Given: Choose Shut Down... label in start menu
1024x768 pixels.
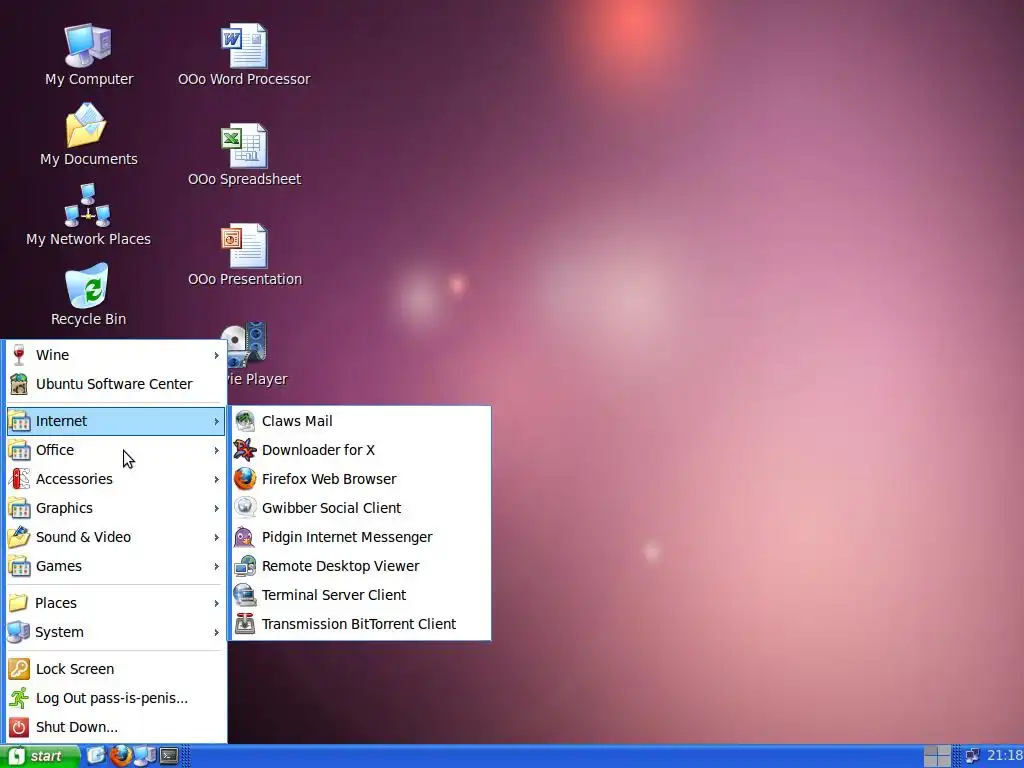Looking at the screenshot, I should click(76, 727).
